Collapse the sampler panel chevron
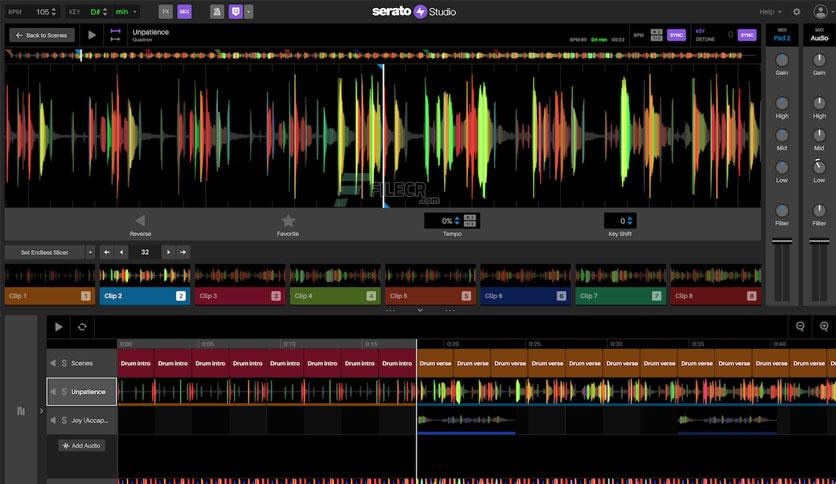Screen dimensions: 836x484 pos(420,310)
